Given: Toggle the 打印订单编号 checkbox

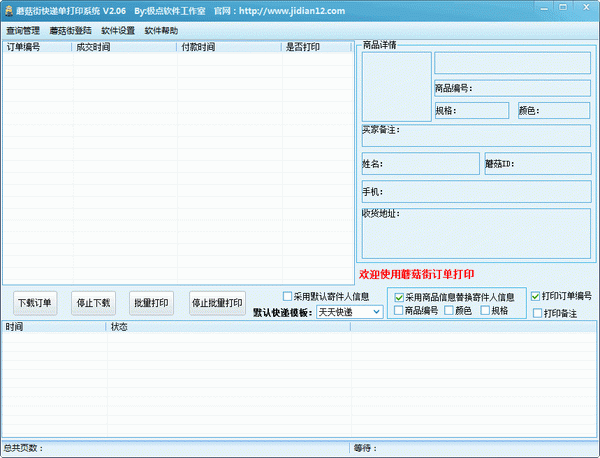Looking at the screenshot, I should coord(537,296).
